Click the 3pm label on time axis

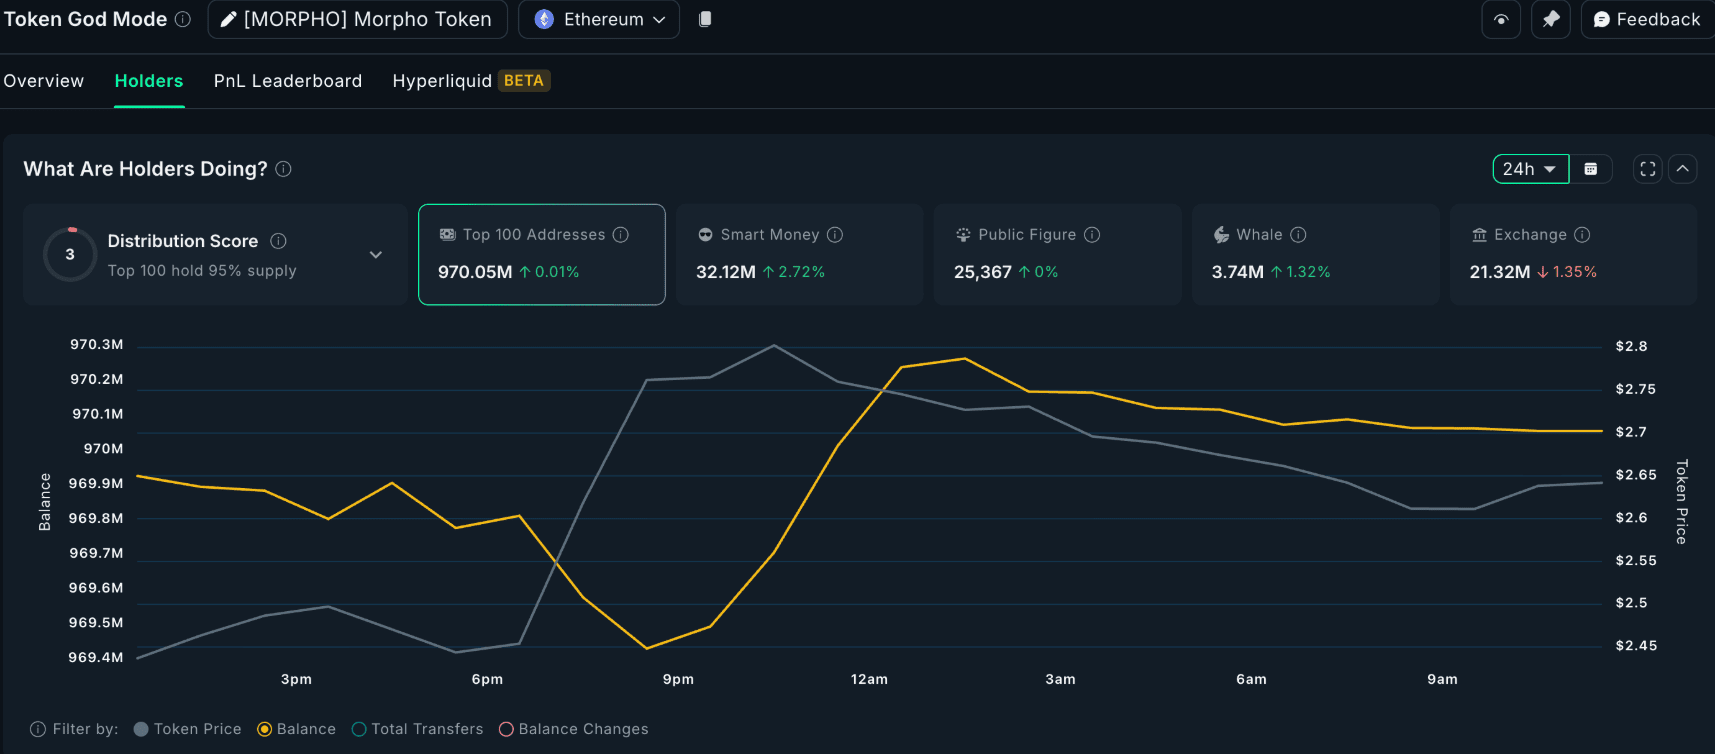(296, 679)
